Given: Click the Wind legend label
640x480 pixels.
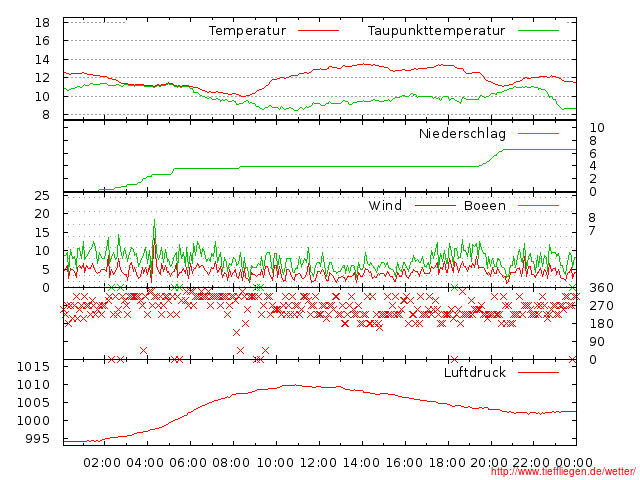Looking at the screenshot, I should coord(385,206).
